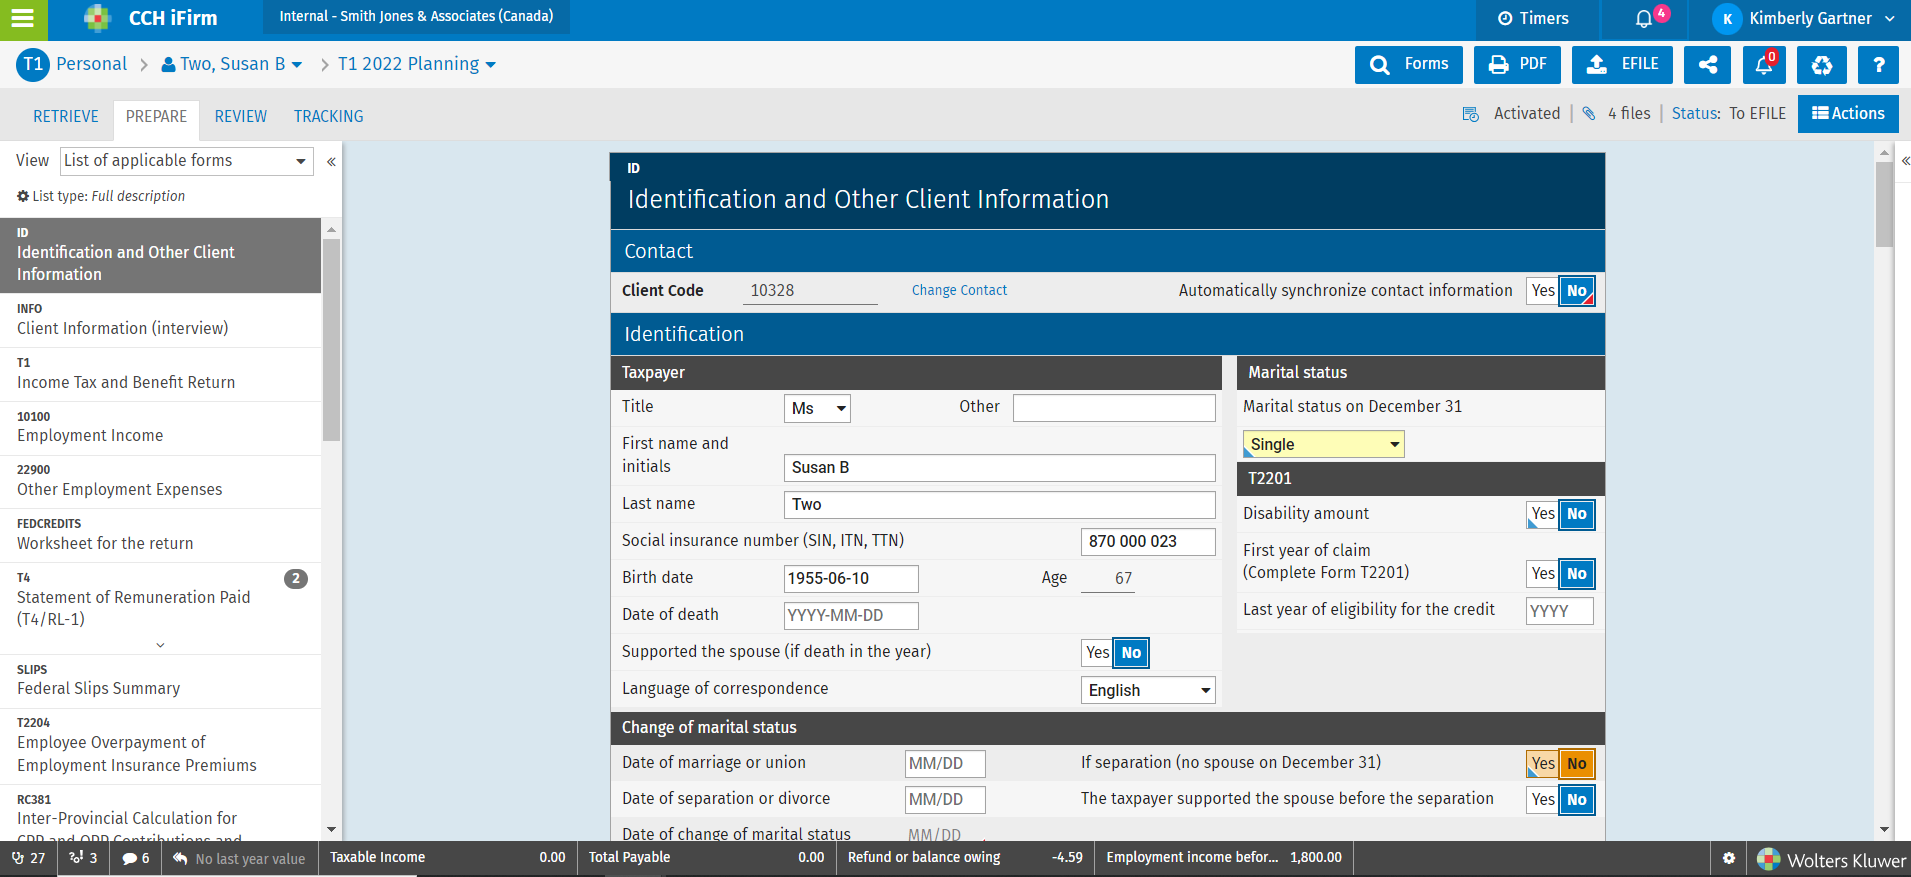Switch to the REVIEW tab

240,116
